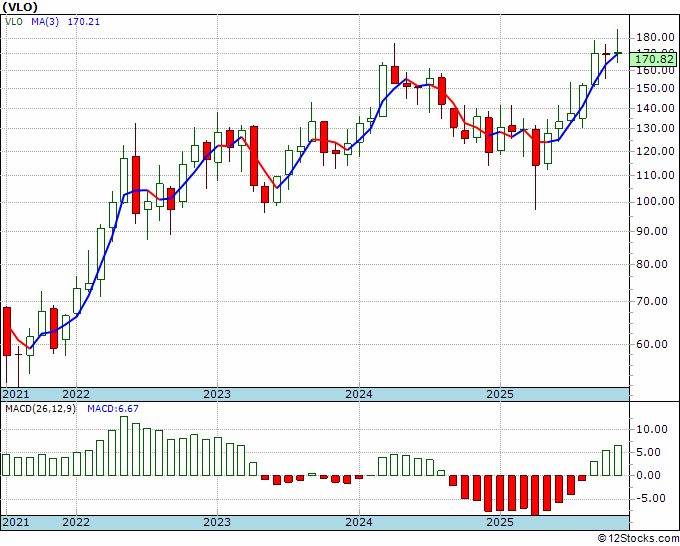Click the 140.00 price axis label
Screen dimensions: 680x546
pyautogui.click(x=655, y=108)
